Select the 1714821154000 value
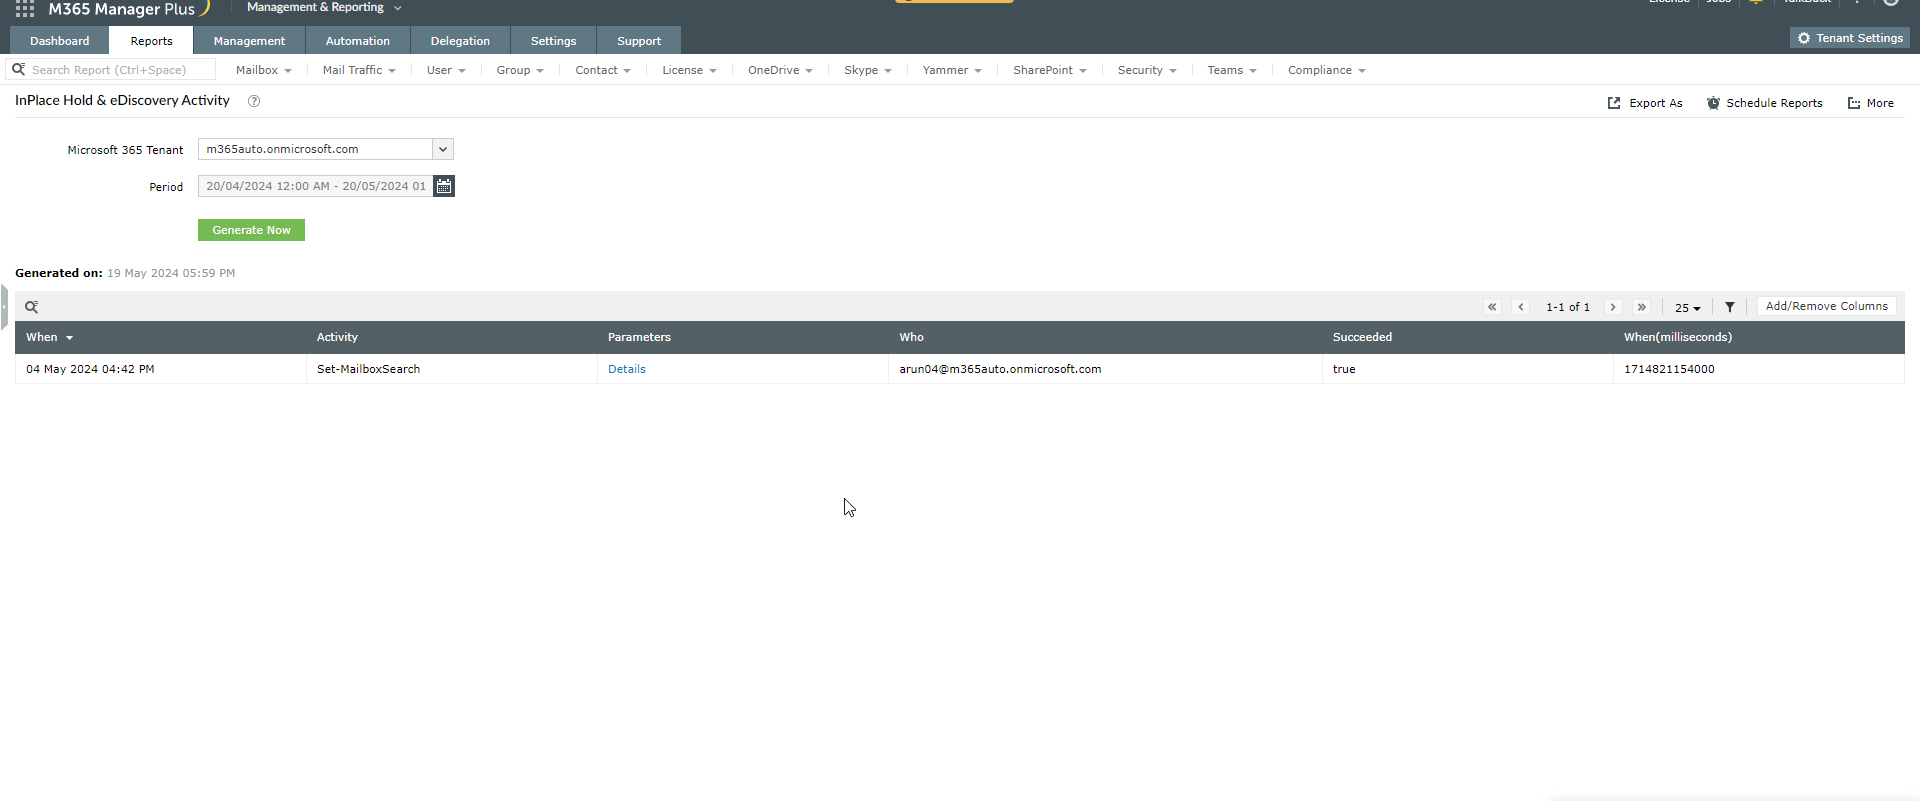Viewport: 1920px width, 801px height. pyautogui.click(x=1669, y=369)
